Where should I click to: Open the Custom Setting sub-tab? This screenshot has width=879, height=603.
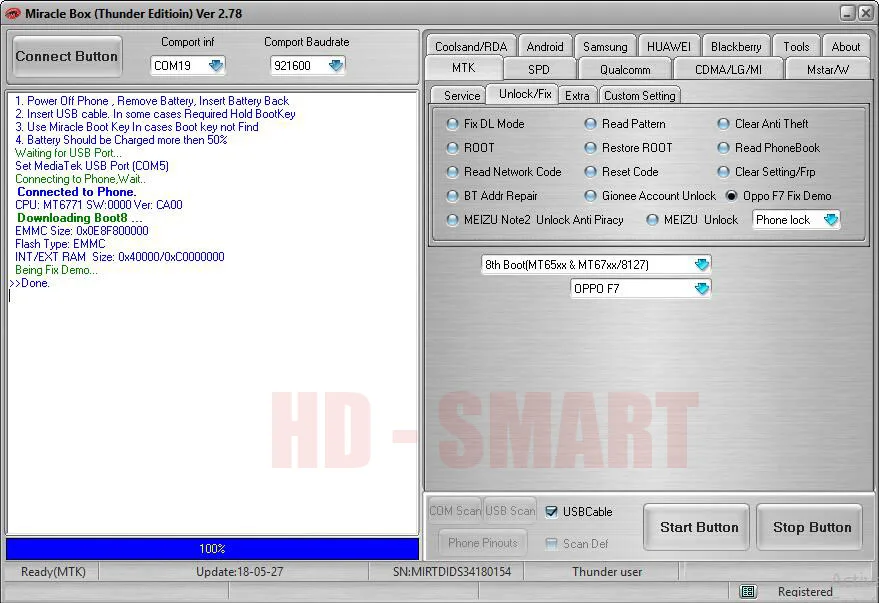tap(640, 96)
